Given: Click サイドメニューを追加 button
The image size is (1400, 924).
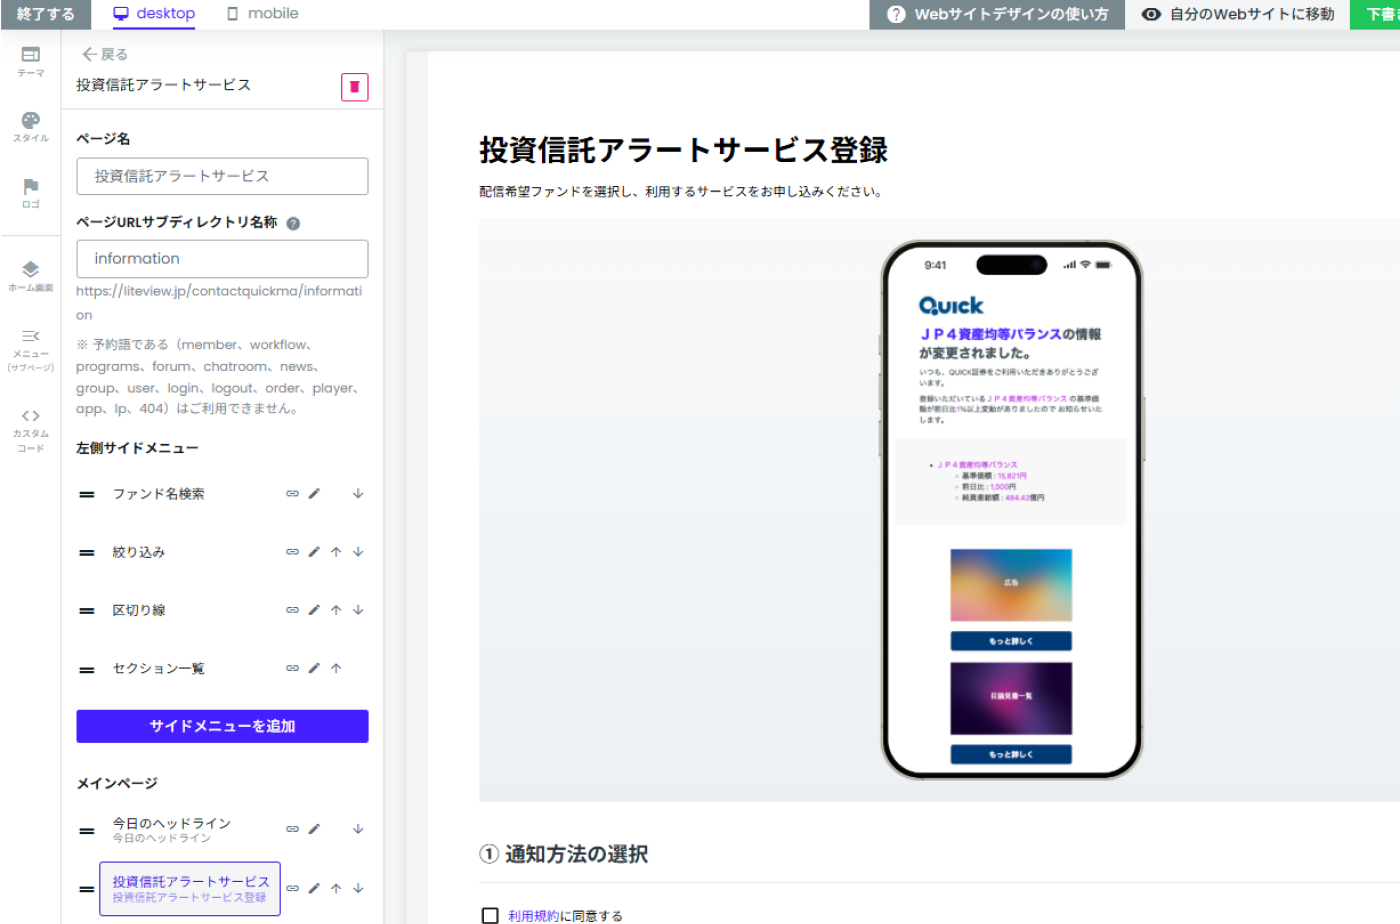Looking at the screenshot, I should click(x=222, y=726).
